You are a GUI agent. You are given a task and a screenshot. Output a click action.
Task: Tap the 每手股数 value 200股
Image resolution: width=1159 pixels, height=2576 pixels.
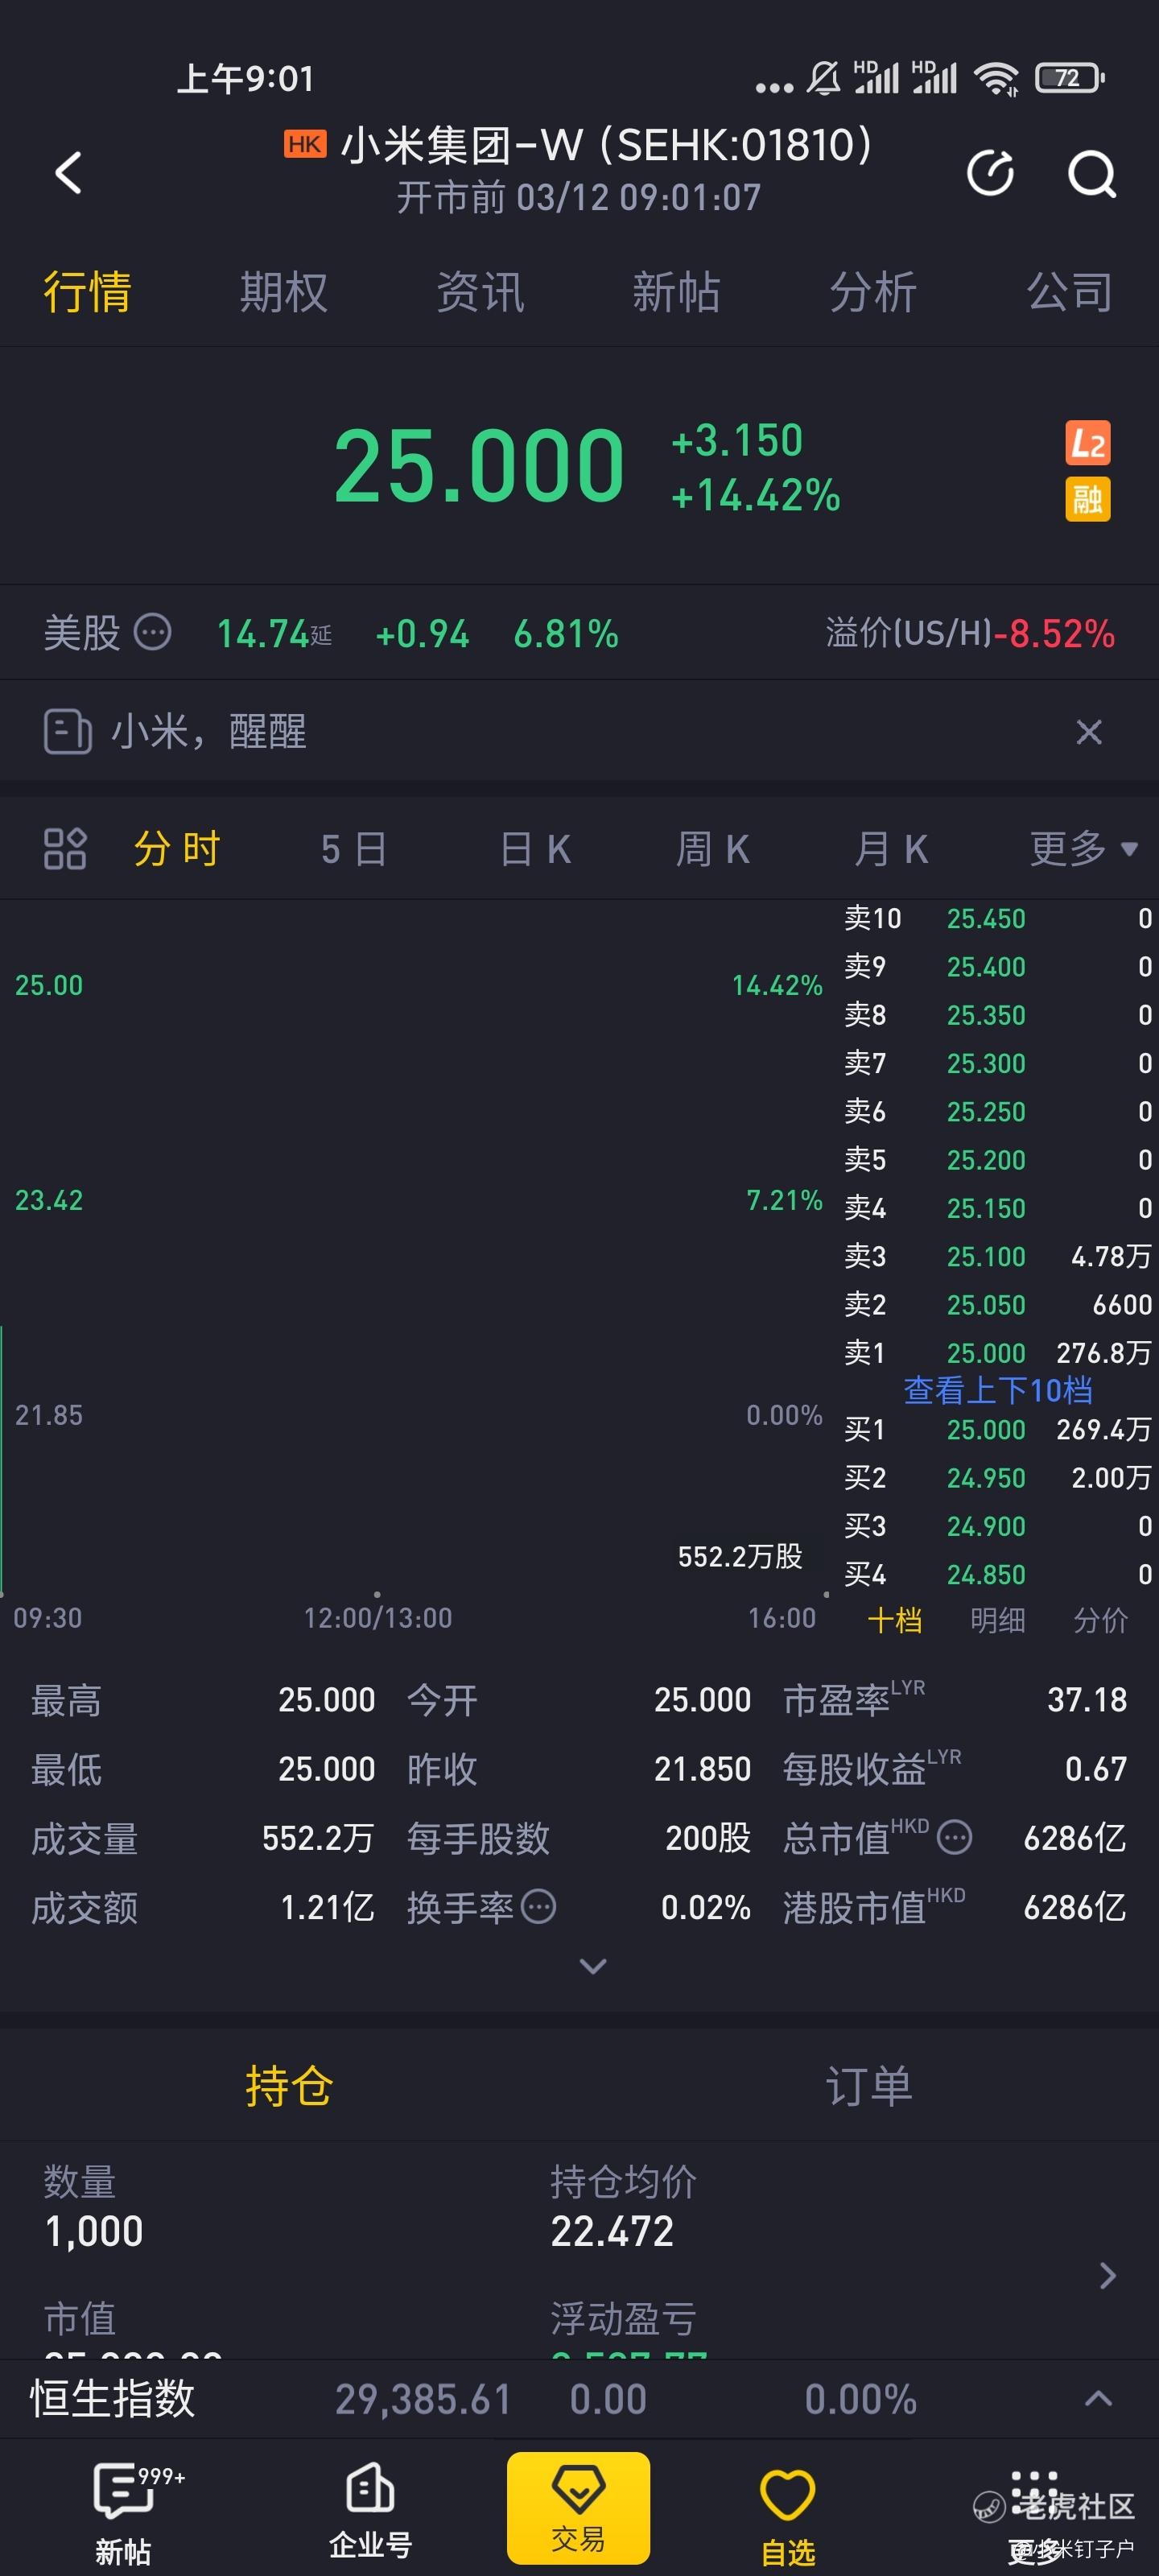[x=708, y=1838]
